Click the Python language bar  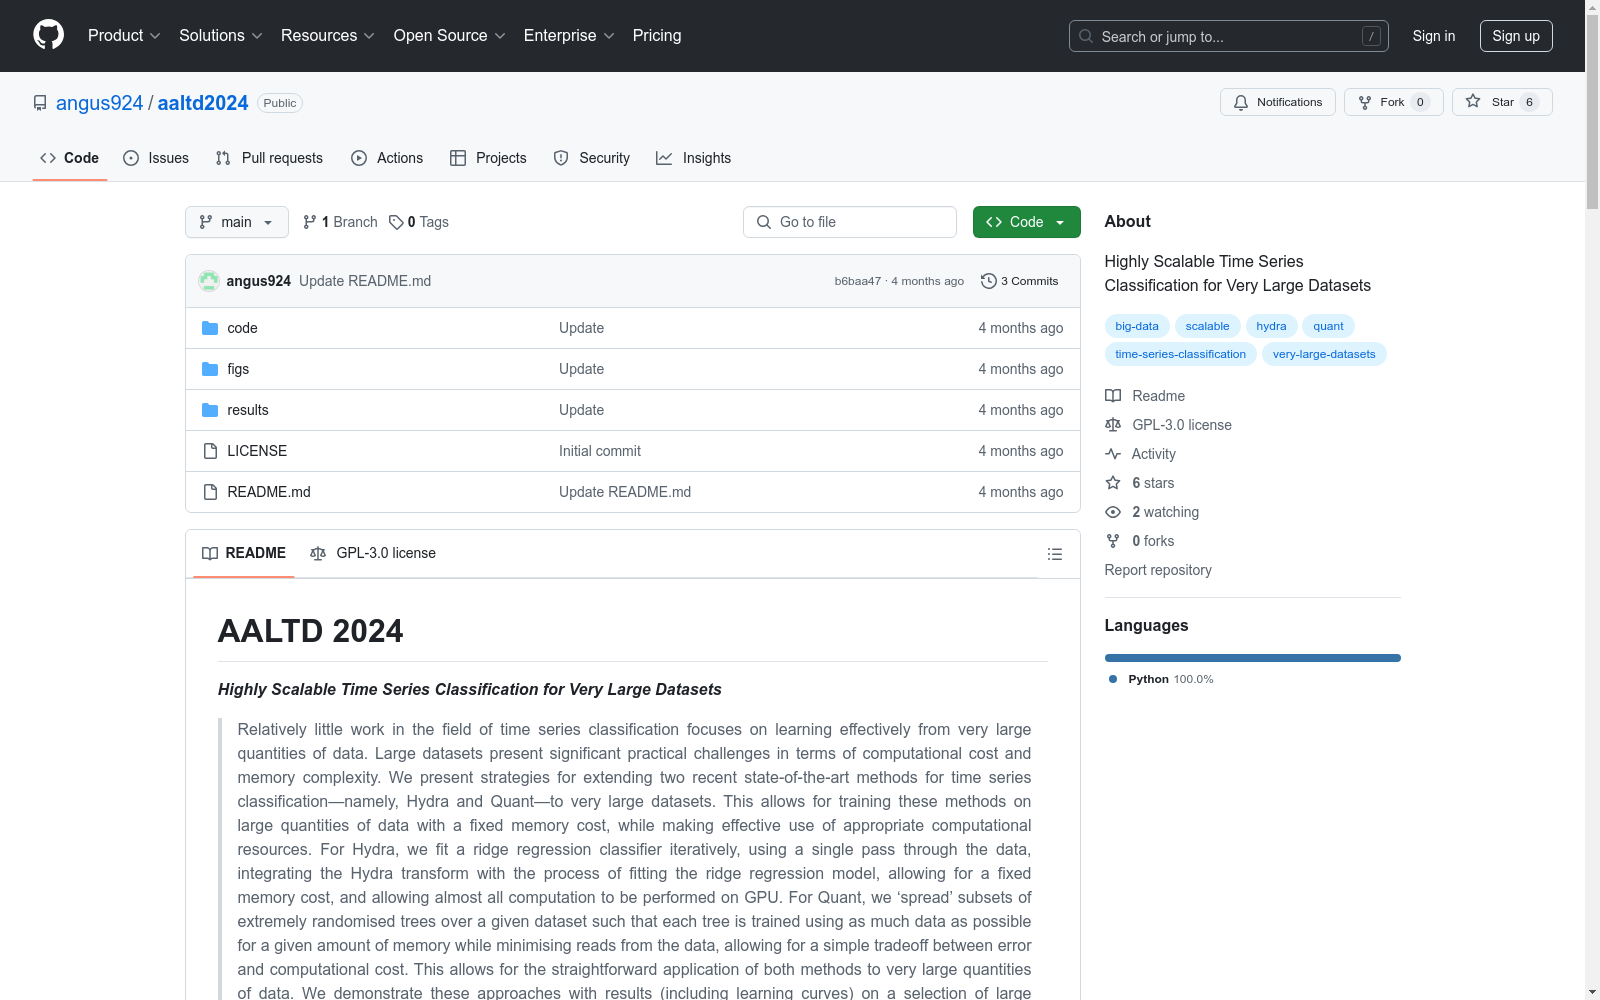(x=1252, y=658)
